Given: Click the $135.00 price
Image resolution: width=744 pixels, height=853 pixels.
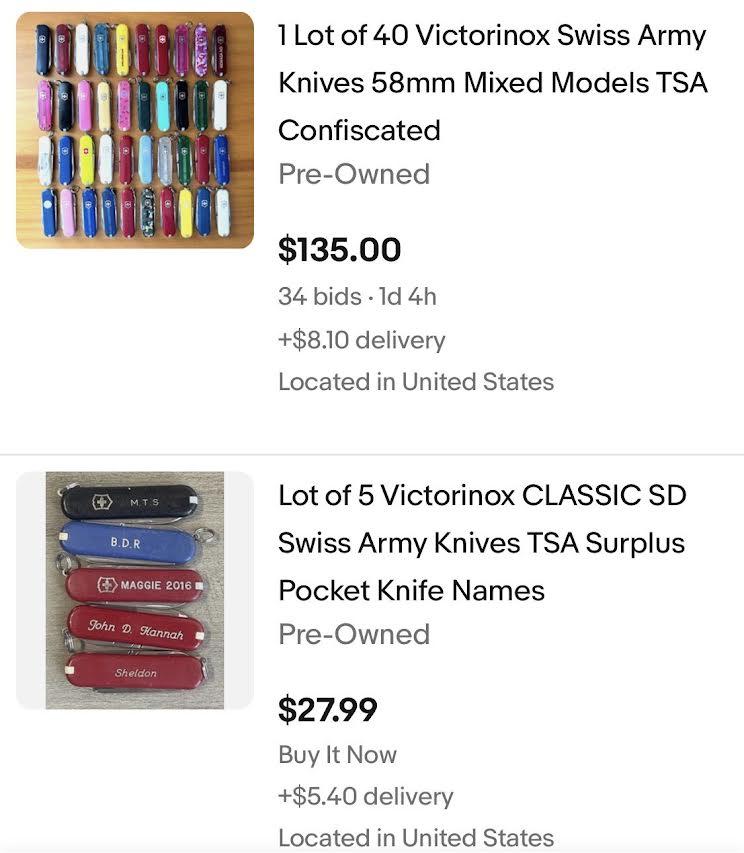Looking at the screenshot, I should click(339, 250).
